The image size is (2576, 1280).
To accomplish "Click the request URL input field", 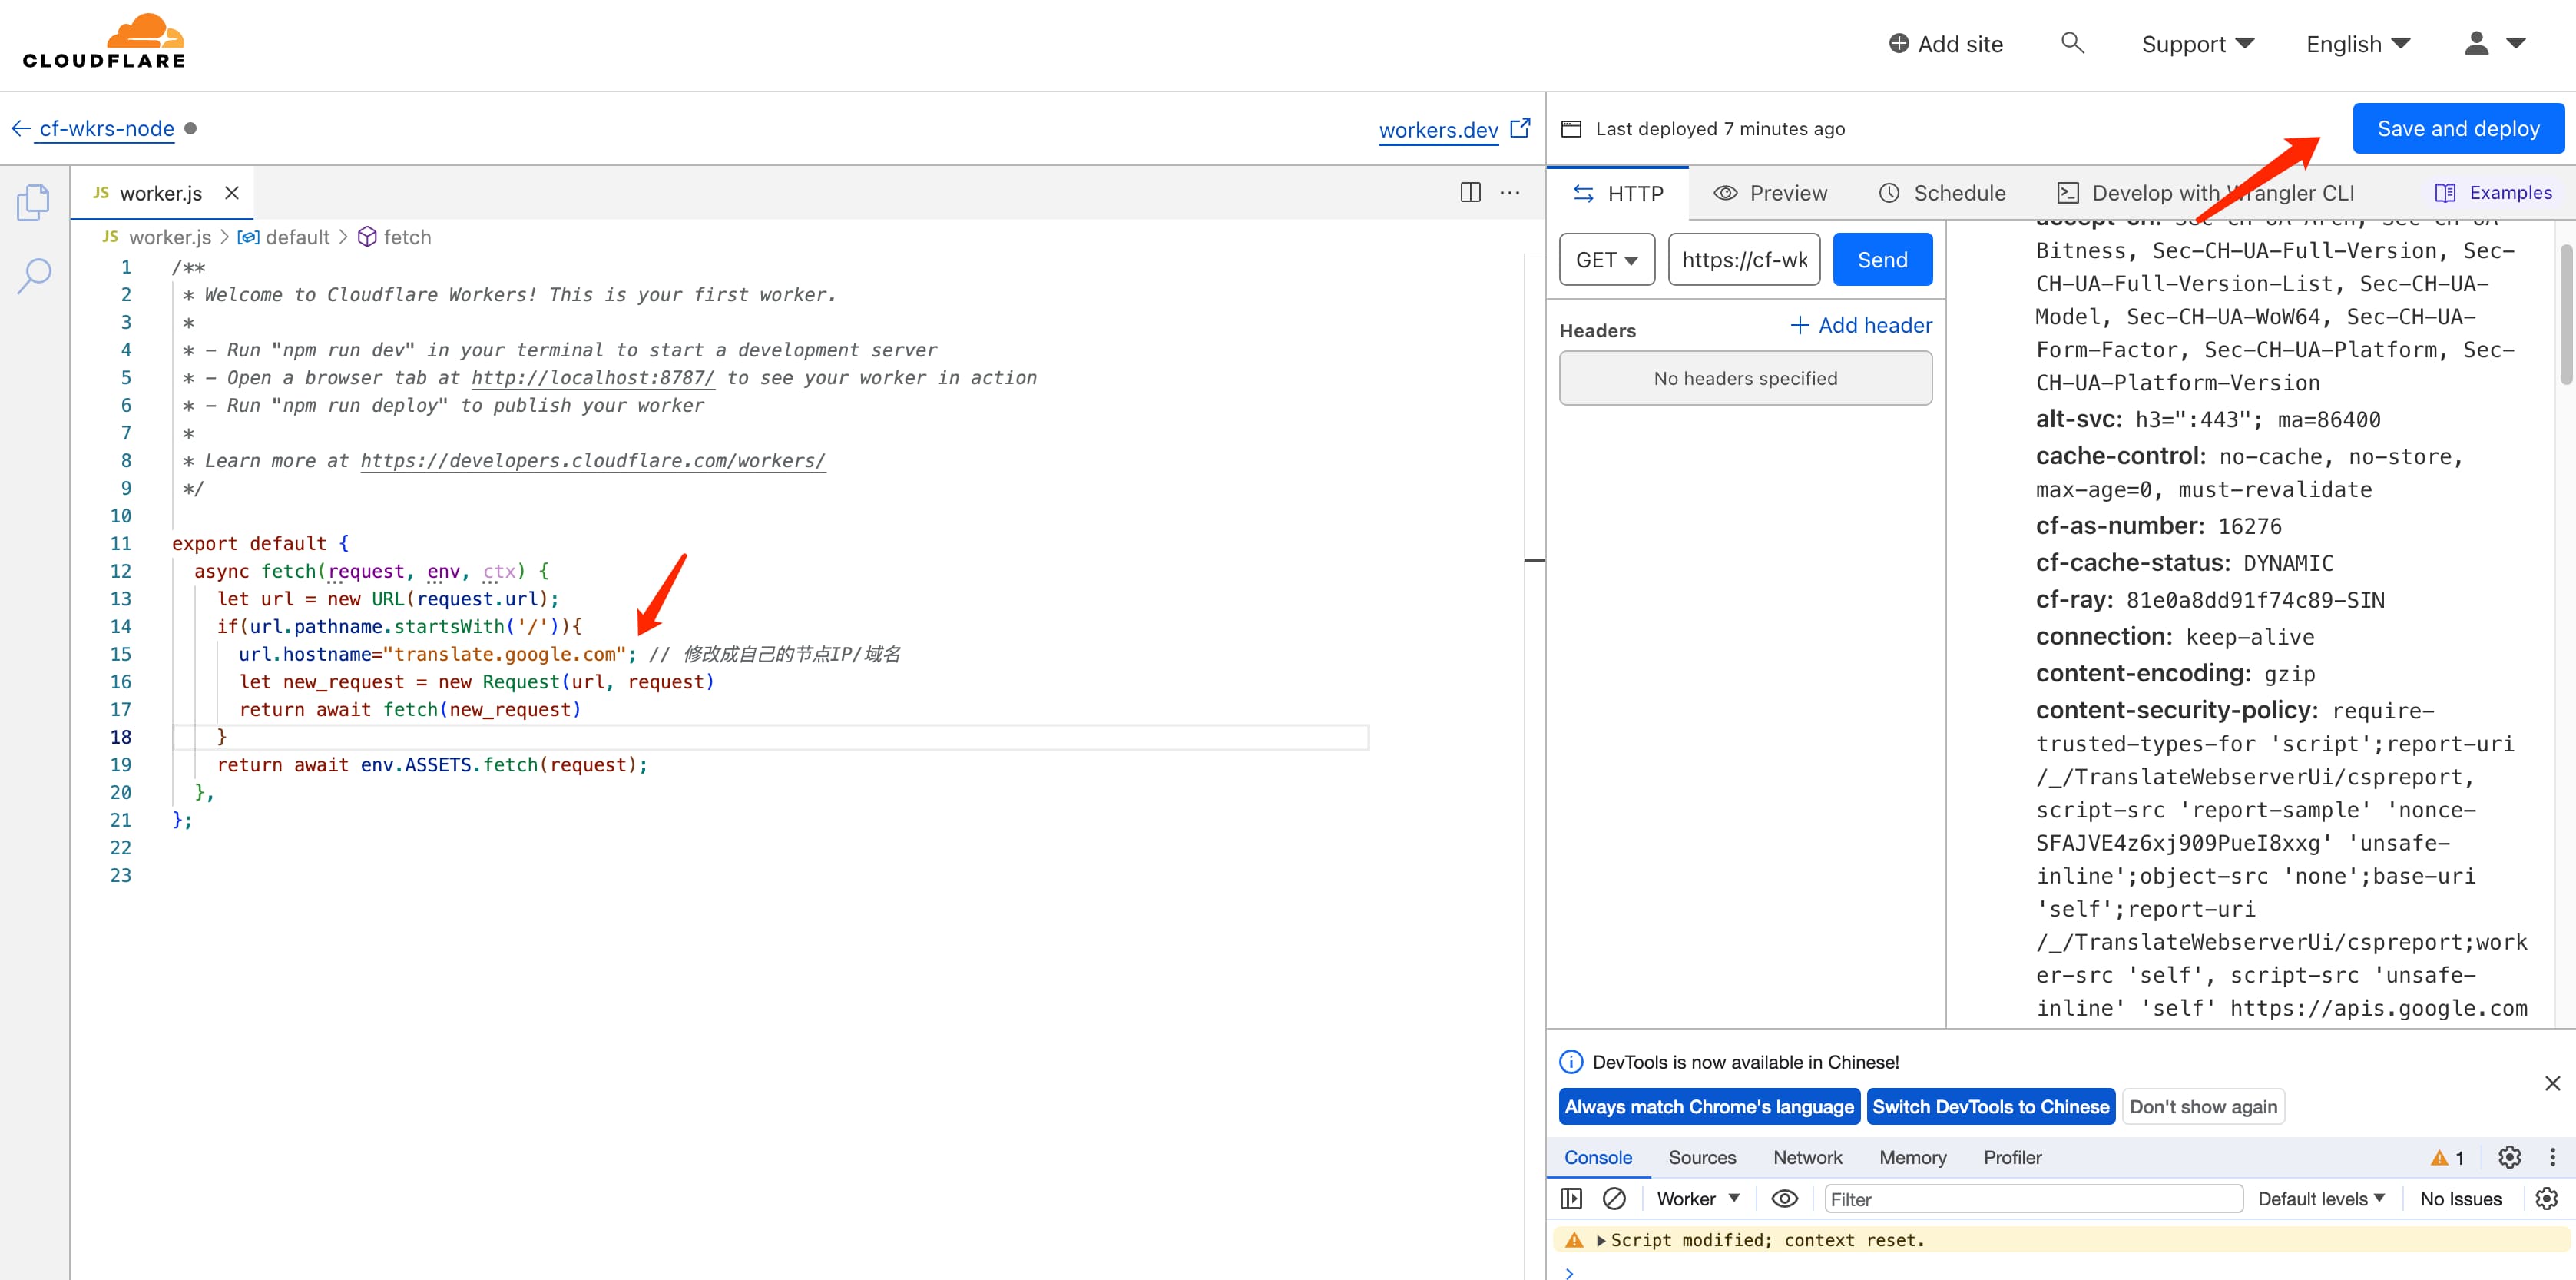I will click(1744, 260).
